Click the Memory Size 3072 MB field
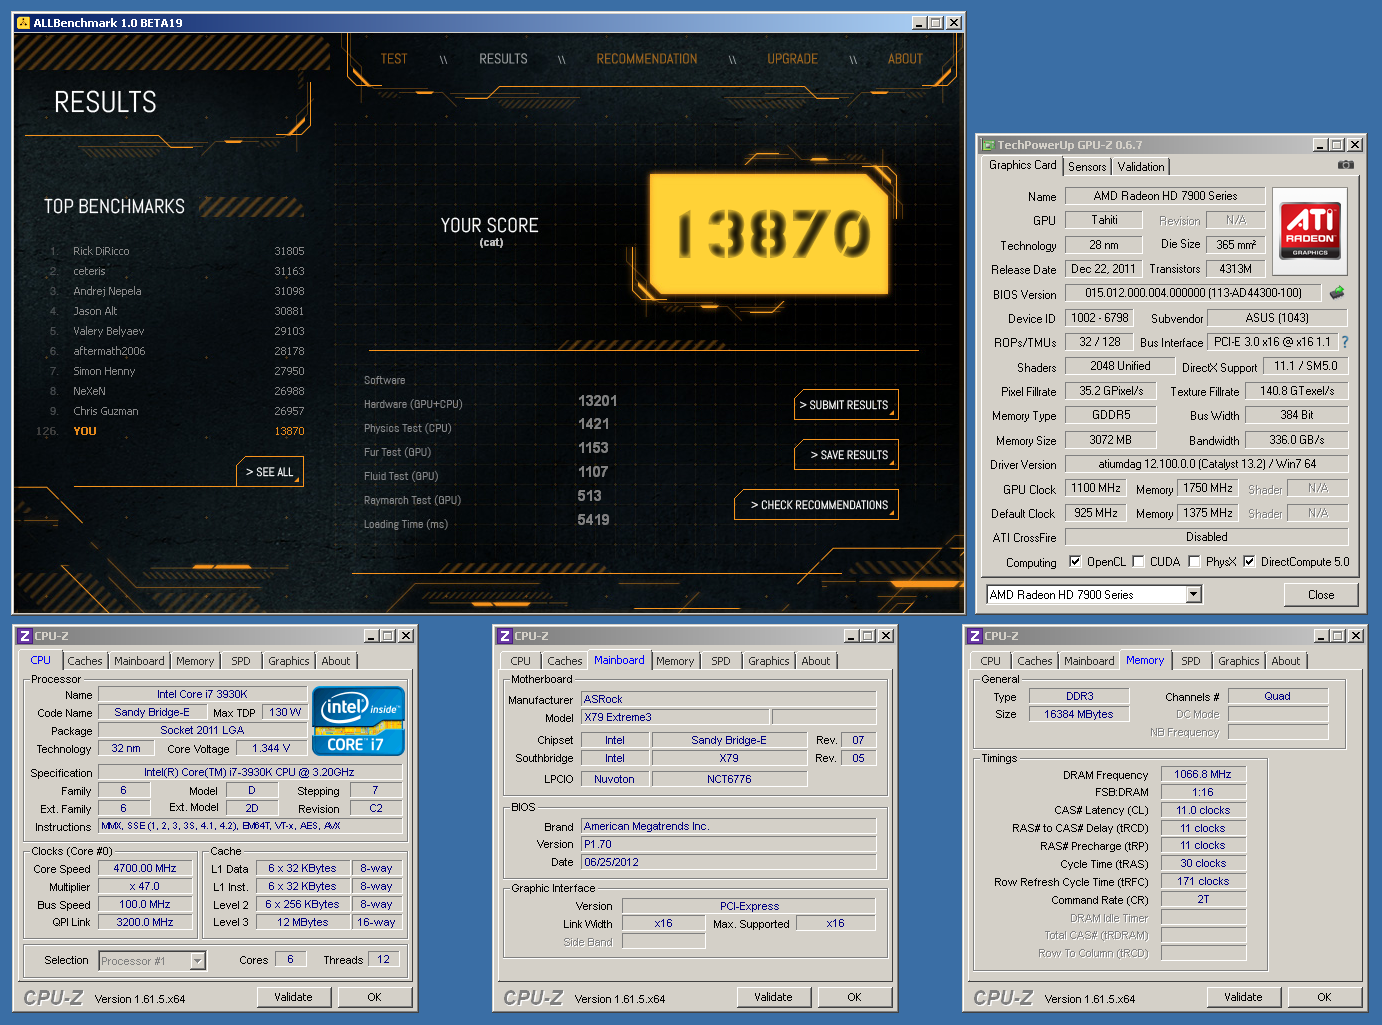Screen dimensions: 1382x1025 tap(1110, 440)
